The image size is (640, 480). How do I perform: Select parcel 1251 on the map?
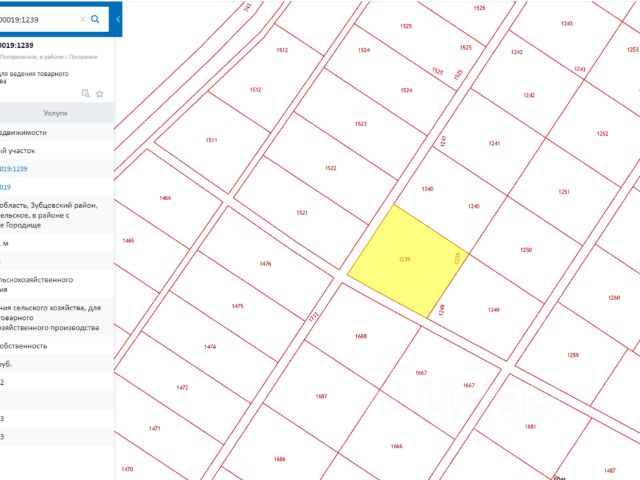pos(564,191)
